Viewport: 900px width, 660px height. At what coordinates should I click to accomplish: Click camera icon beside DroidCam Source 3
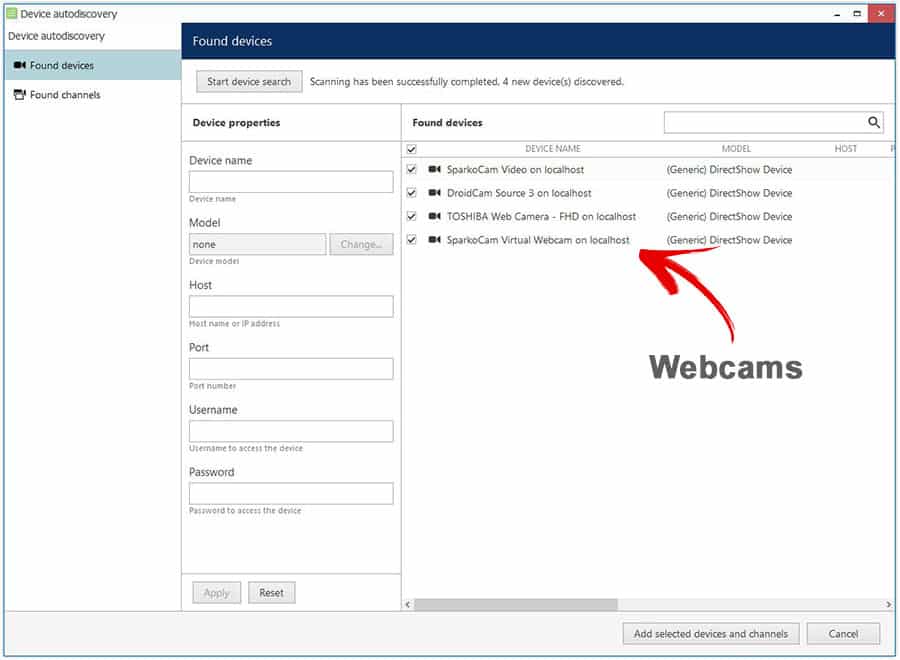point(435,193)
